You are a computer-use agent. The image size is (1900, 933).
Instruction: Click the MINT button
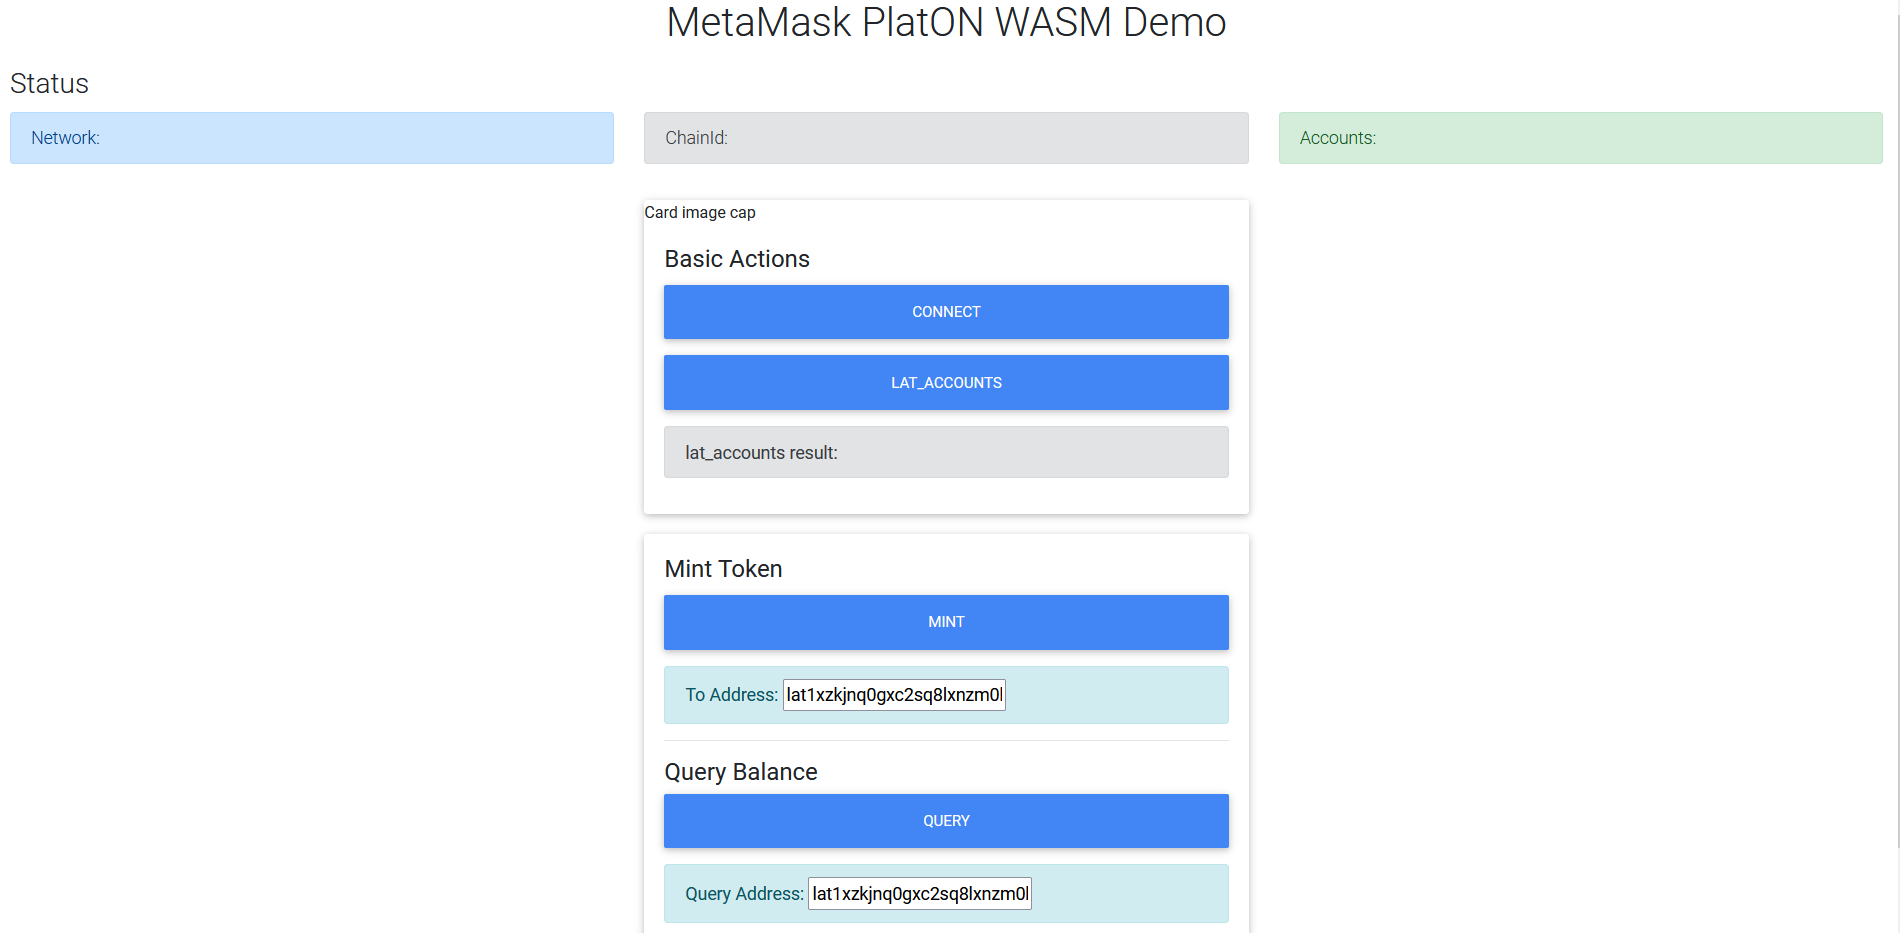(946, 622)
